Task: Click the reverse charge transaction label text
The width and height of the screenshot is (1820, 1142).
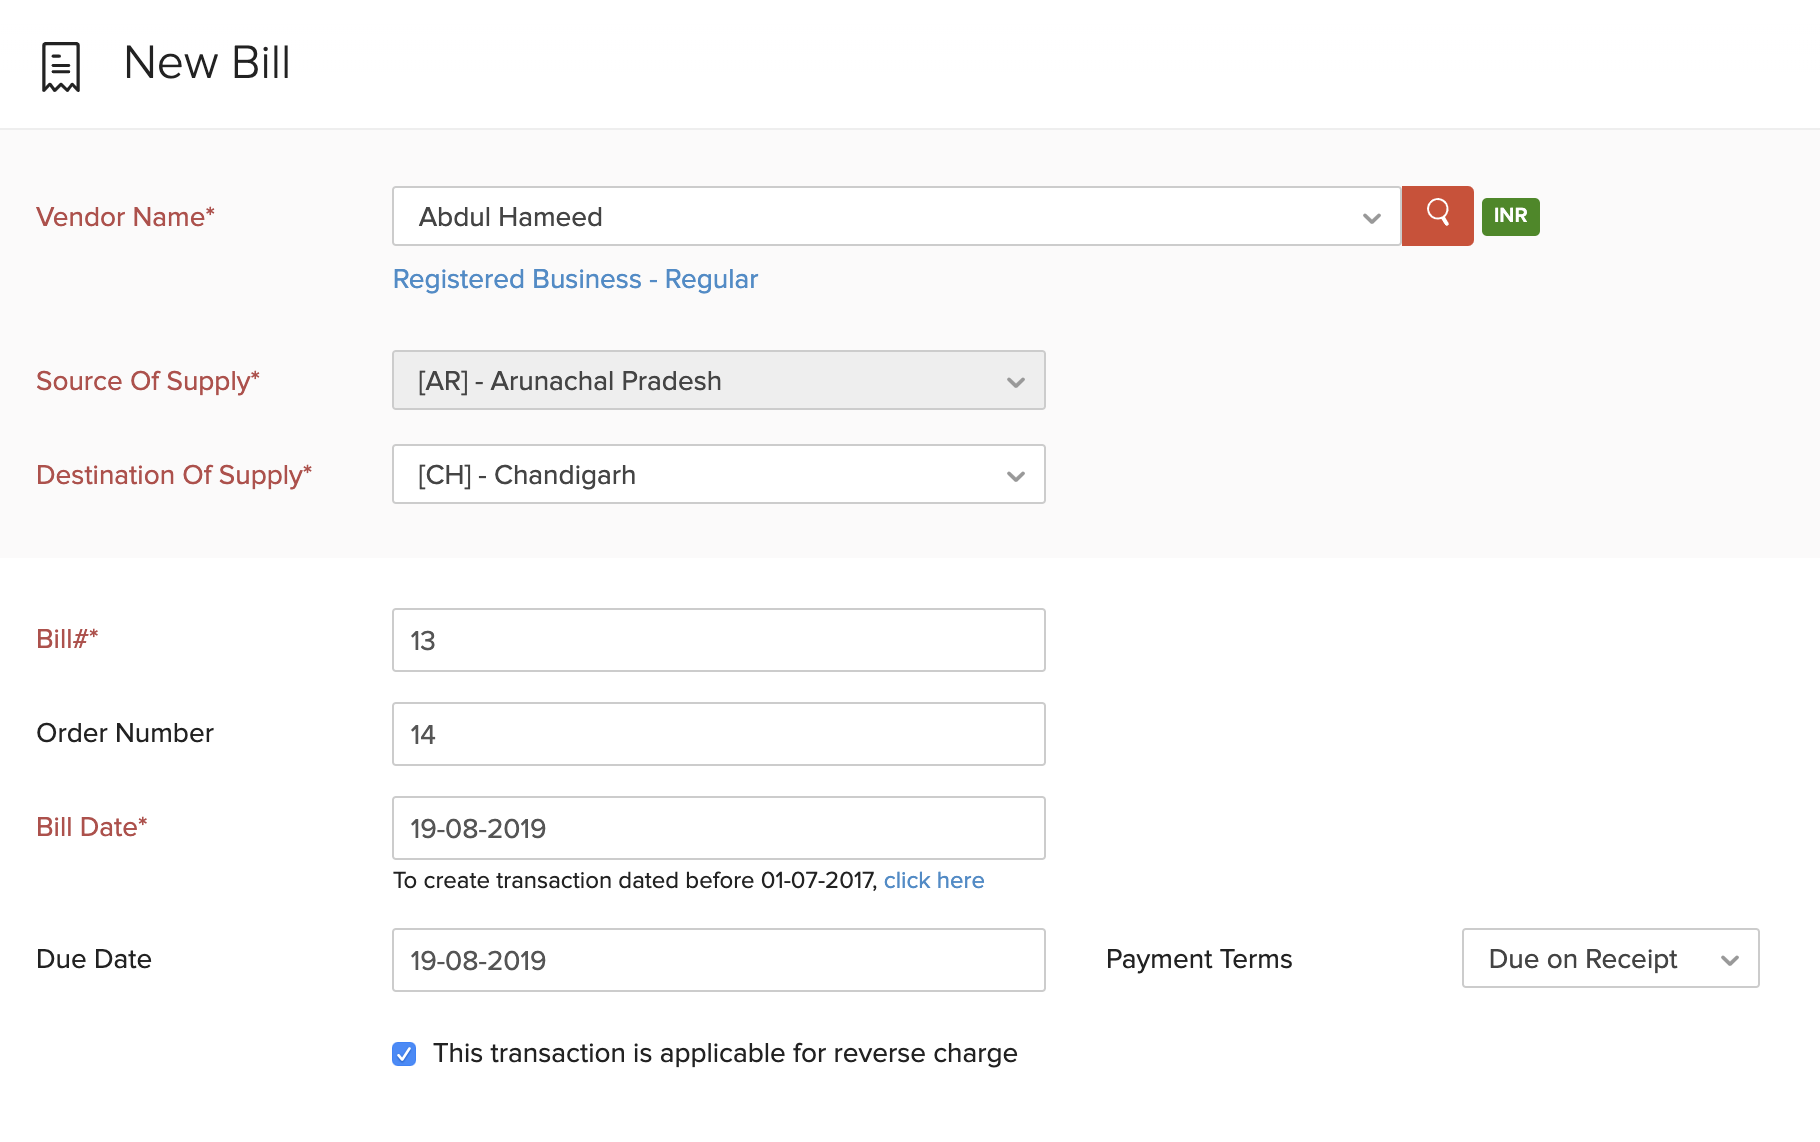Action: click(x=725, y=1053)
